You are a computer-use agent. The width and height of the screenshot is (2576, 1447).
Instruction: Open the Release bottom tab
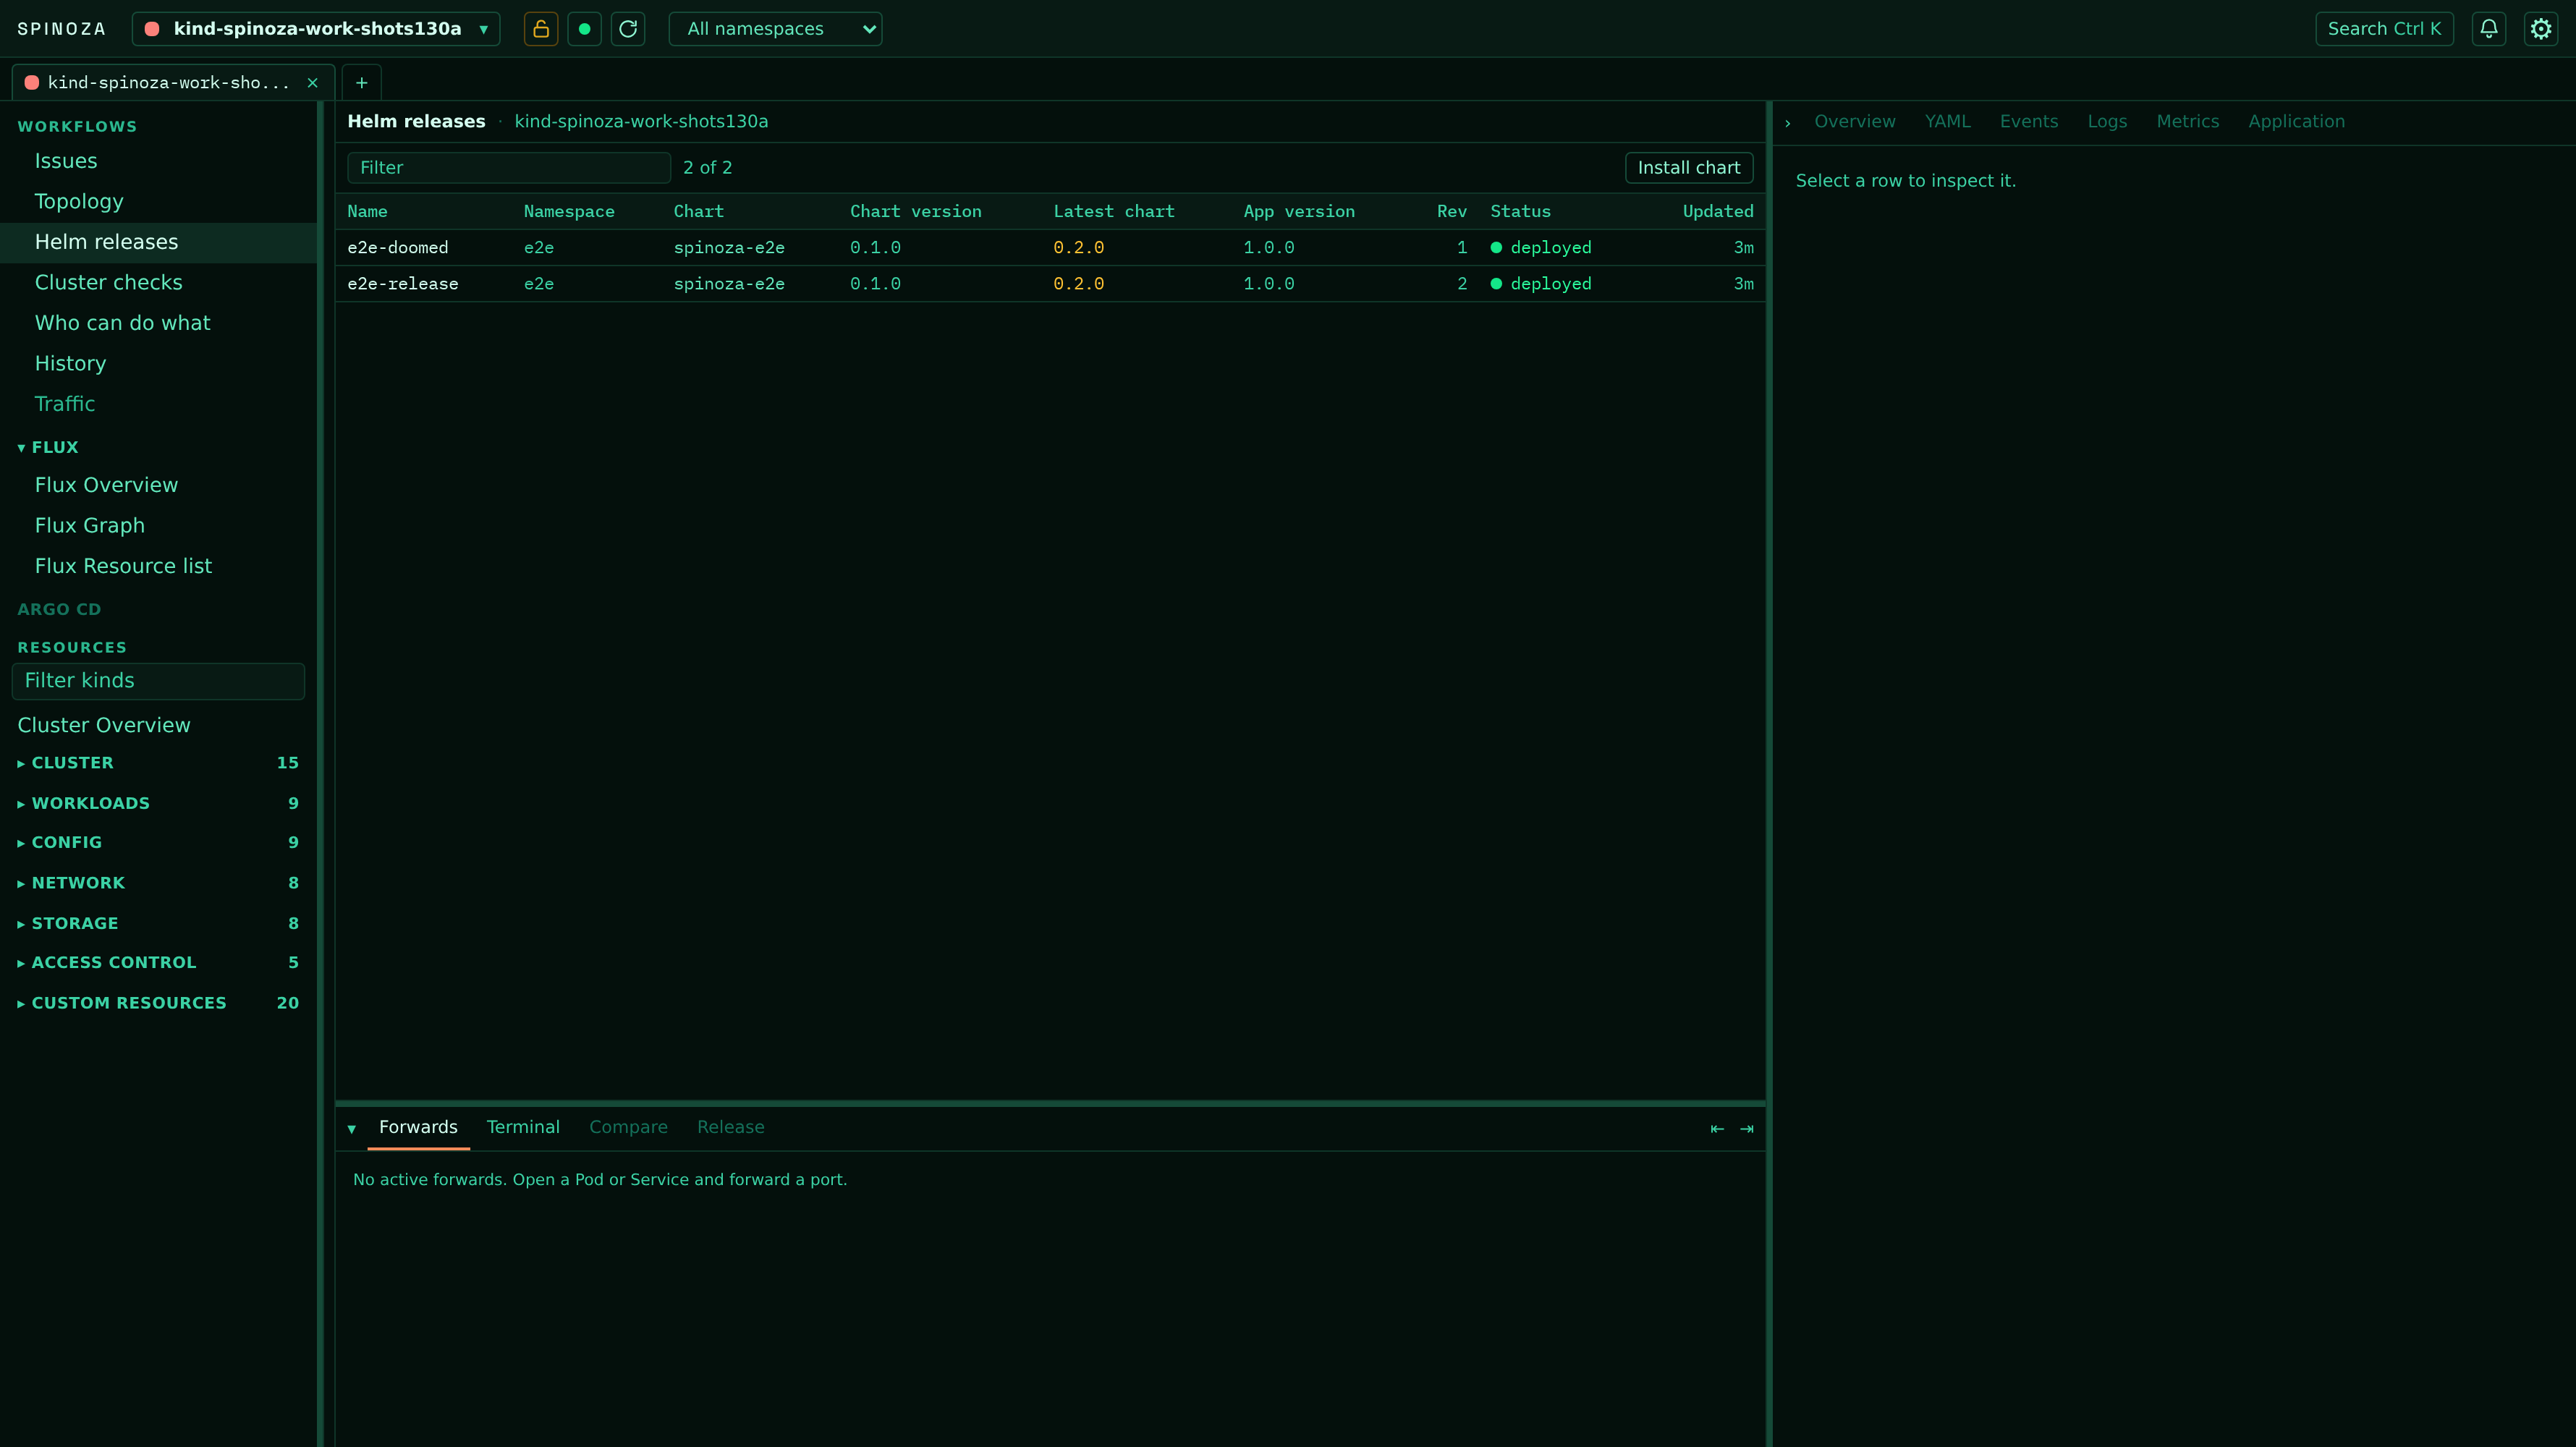pos(730,1128)
